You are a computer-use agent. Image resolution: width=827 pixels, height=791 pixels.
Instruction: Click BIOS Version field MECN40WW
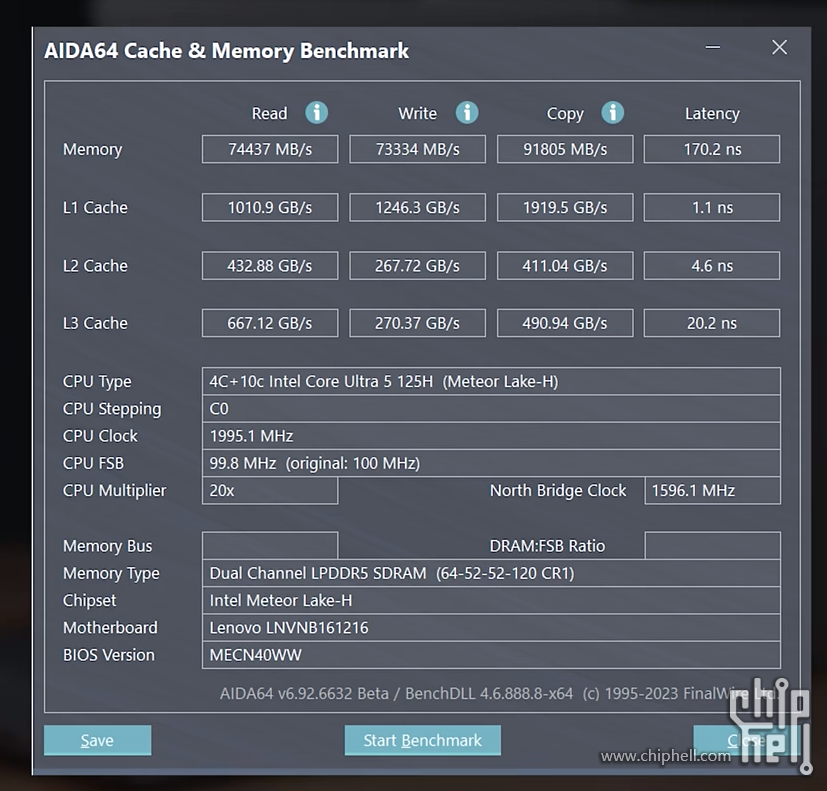pos(491,655)
